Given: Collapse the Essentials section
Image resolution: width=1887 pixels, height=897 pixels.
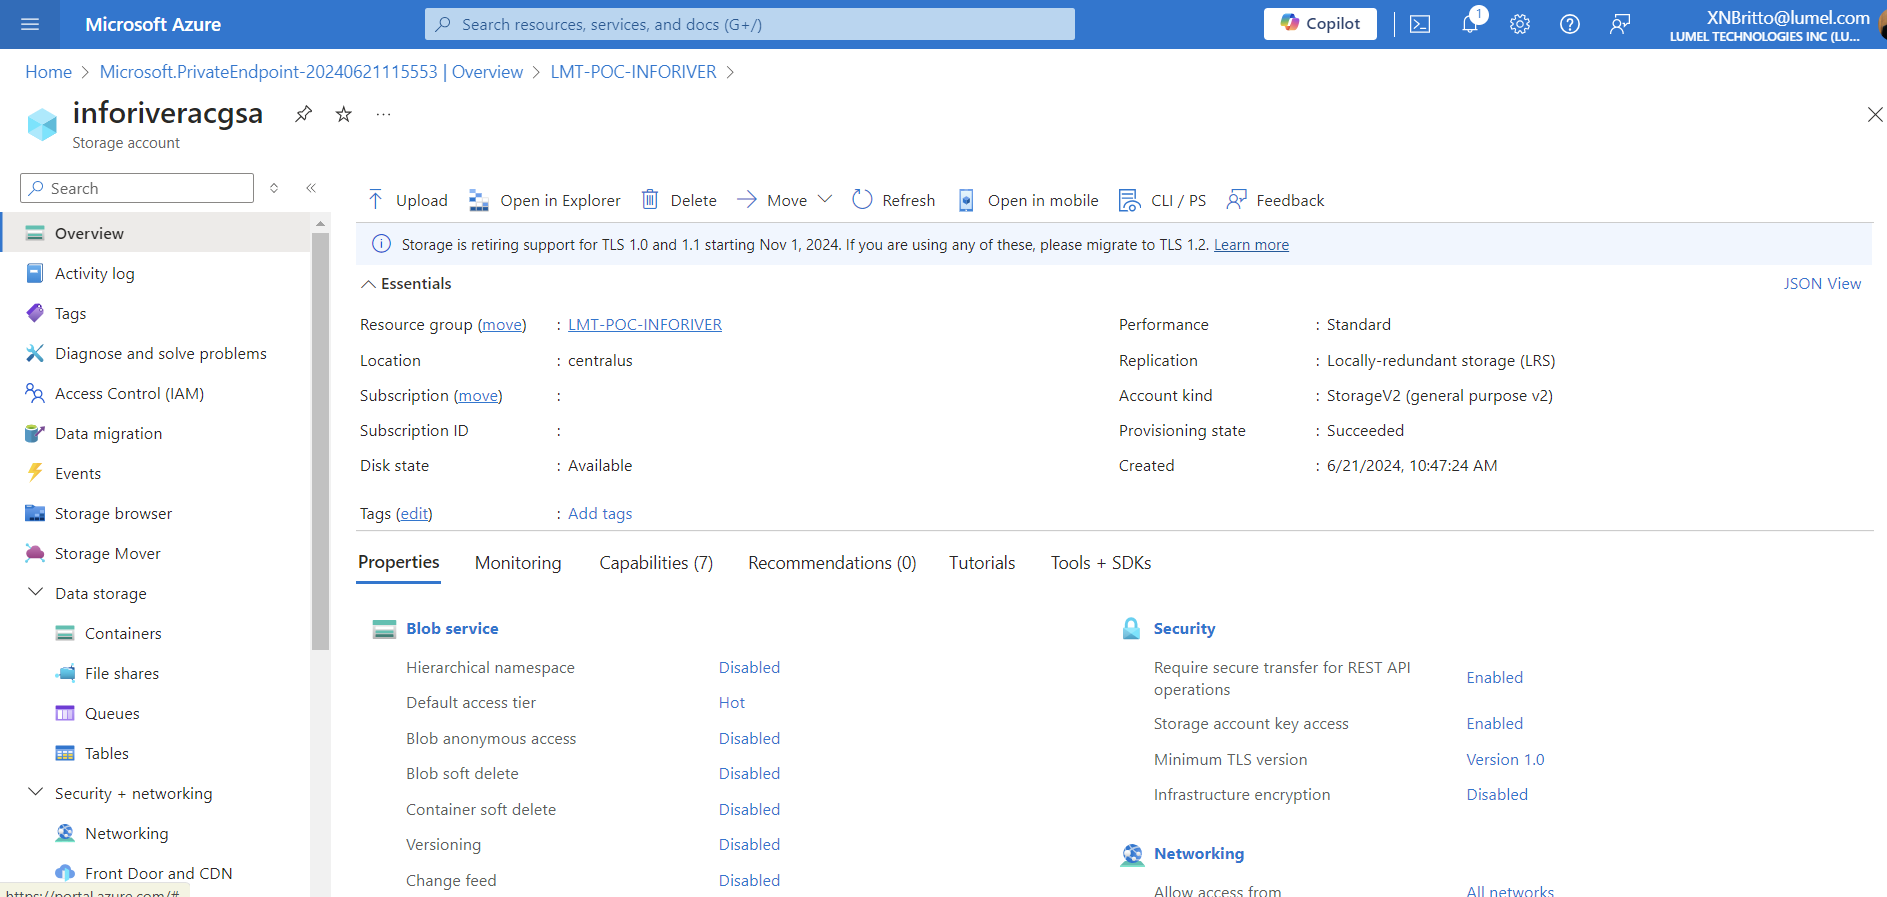Looking at the screenshot, I should tap(369, 284).
